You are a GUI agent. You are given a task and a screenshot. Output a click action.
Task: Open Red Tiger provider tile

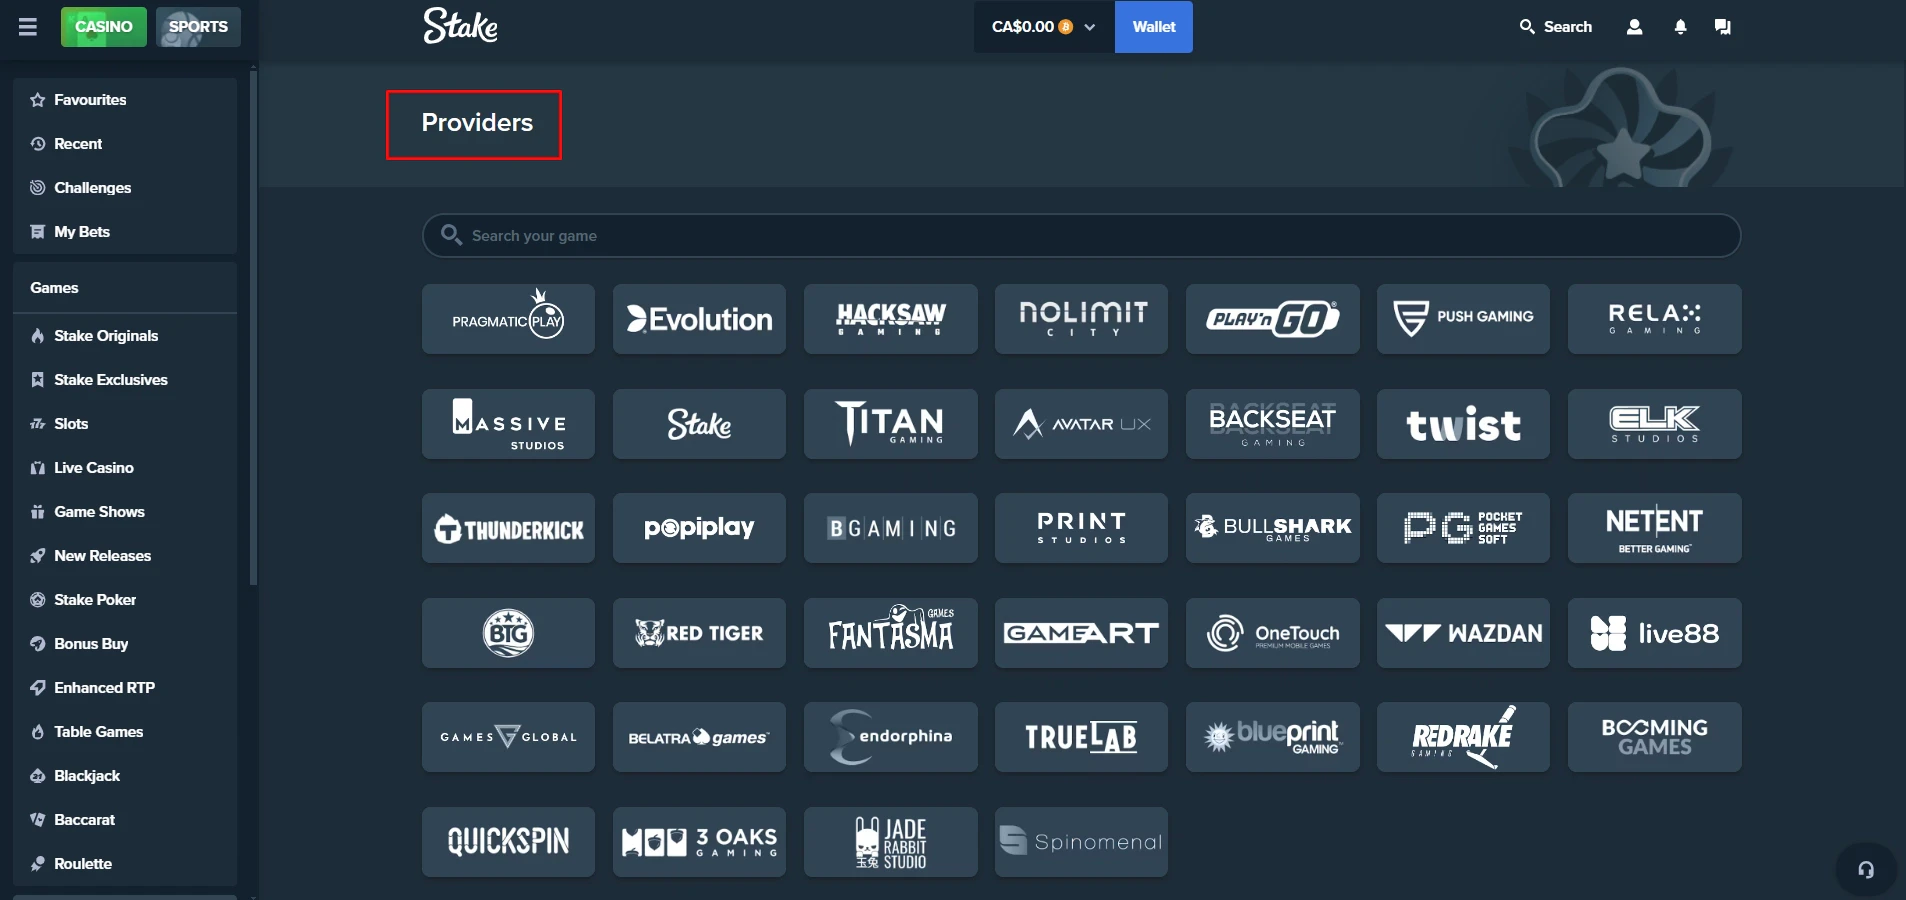(699, 633)
